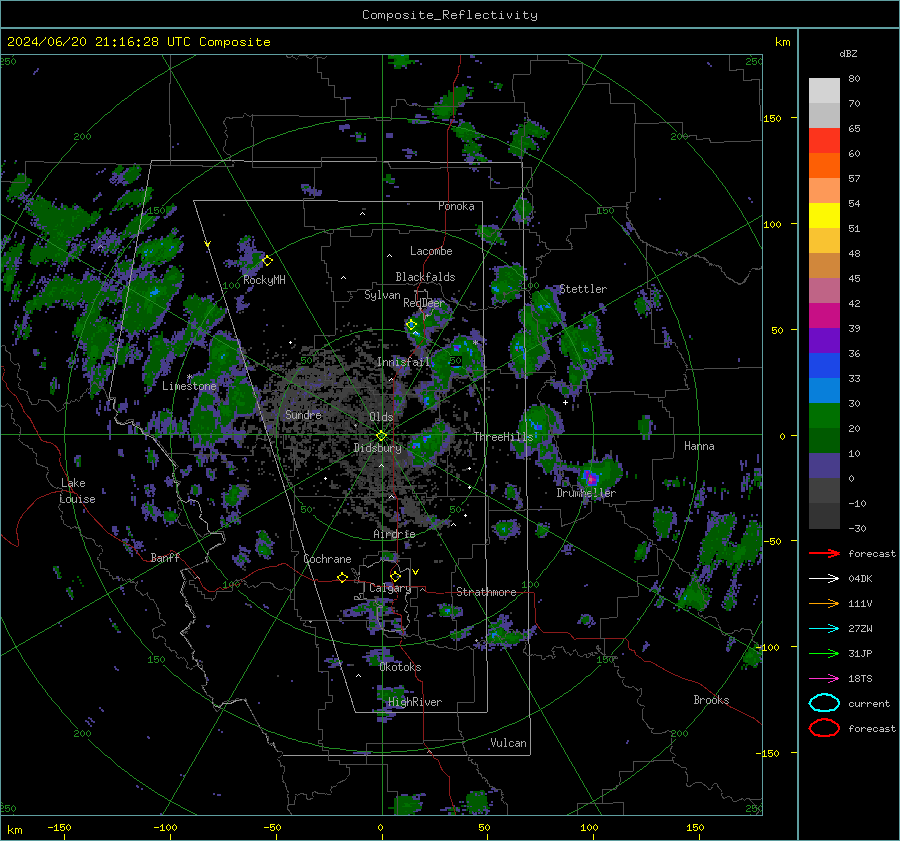Click the ThreeHills city label

pyautogui.click(x=503, y=437)
